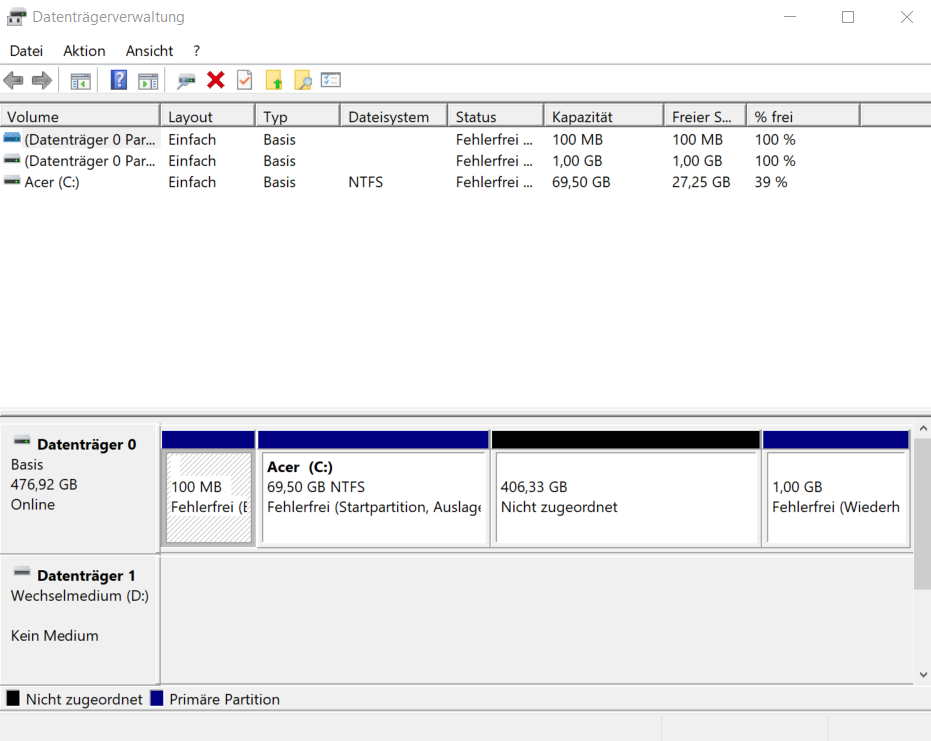Click the drive icon next to Acer (C:)
This screenshot has width=931, height=741.
click(12, 181)
